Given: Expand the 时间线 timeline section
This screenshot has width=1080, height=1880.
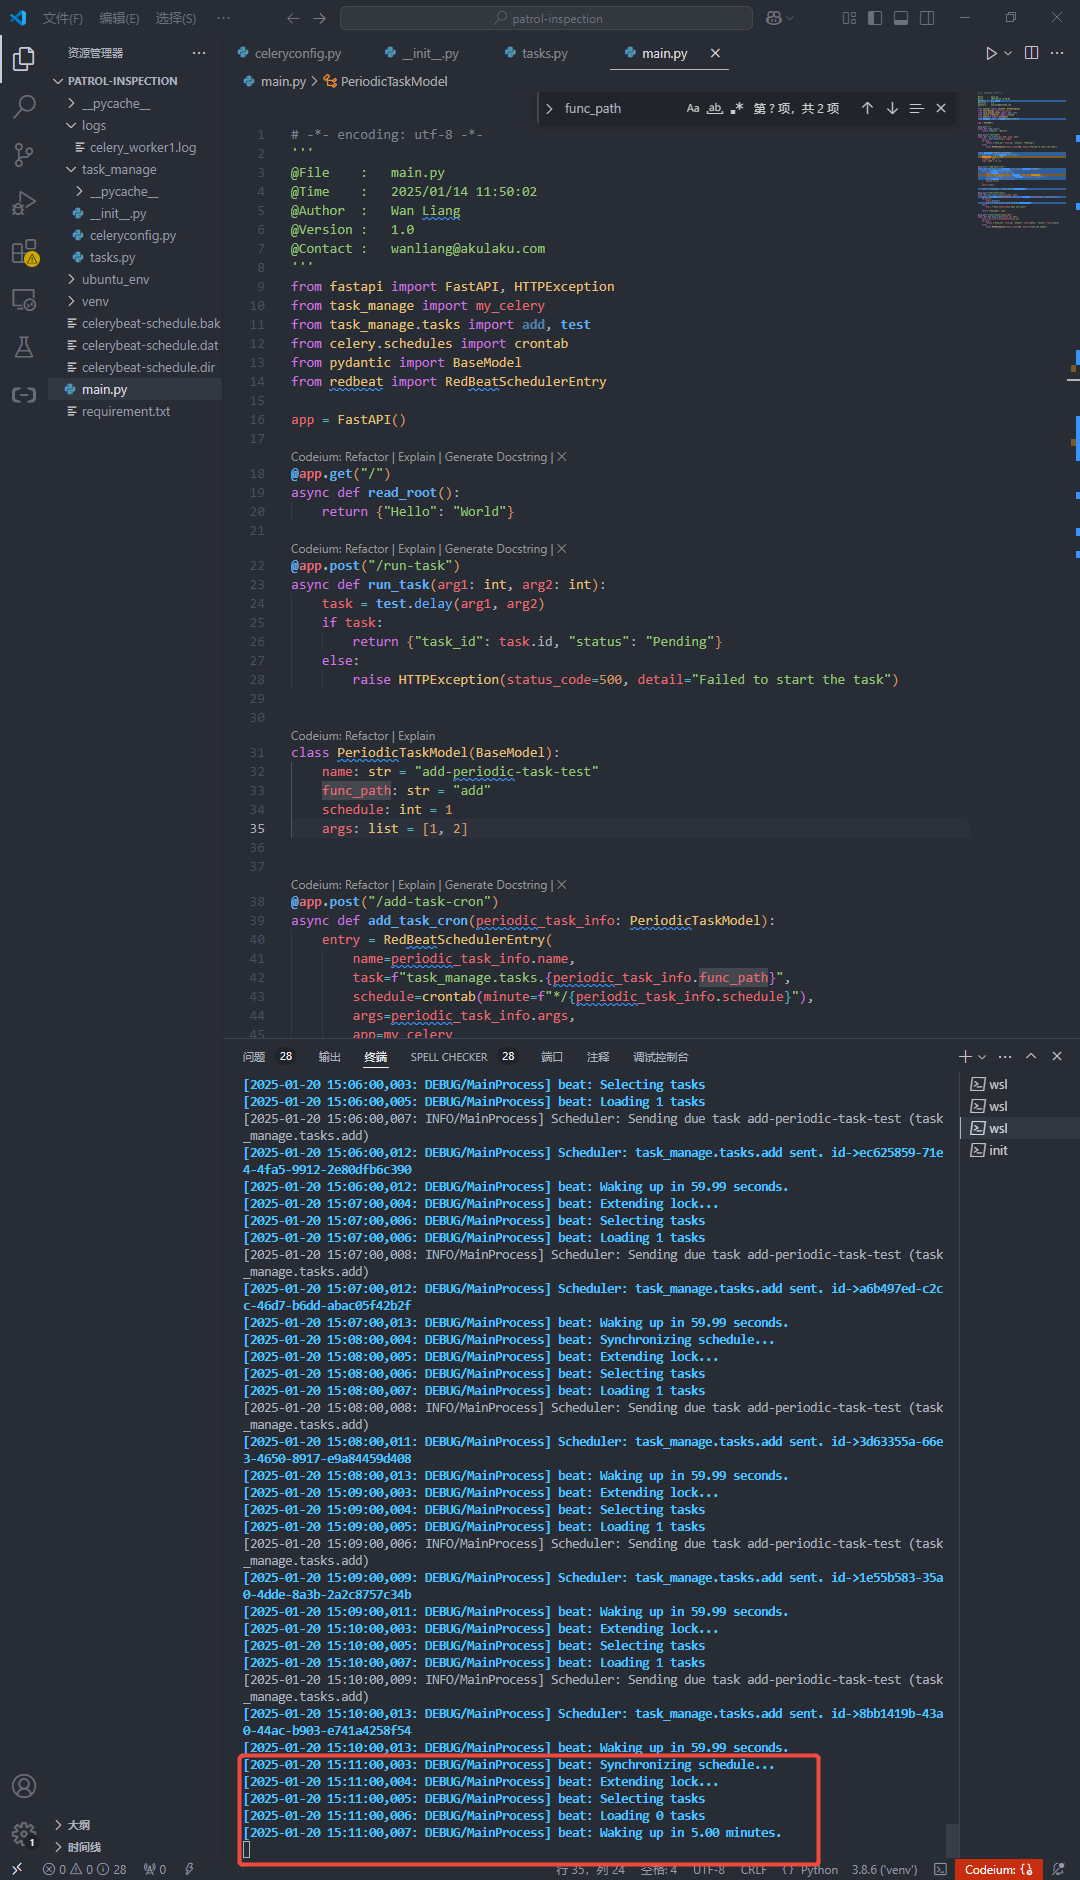Looking at the screenshot, I should point(135,1847).
